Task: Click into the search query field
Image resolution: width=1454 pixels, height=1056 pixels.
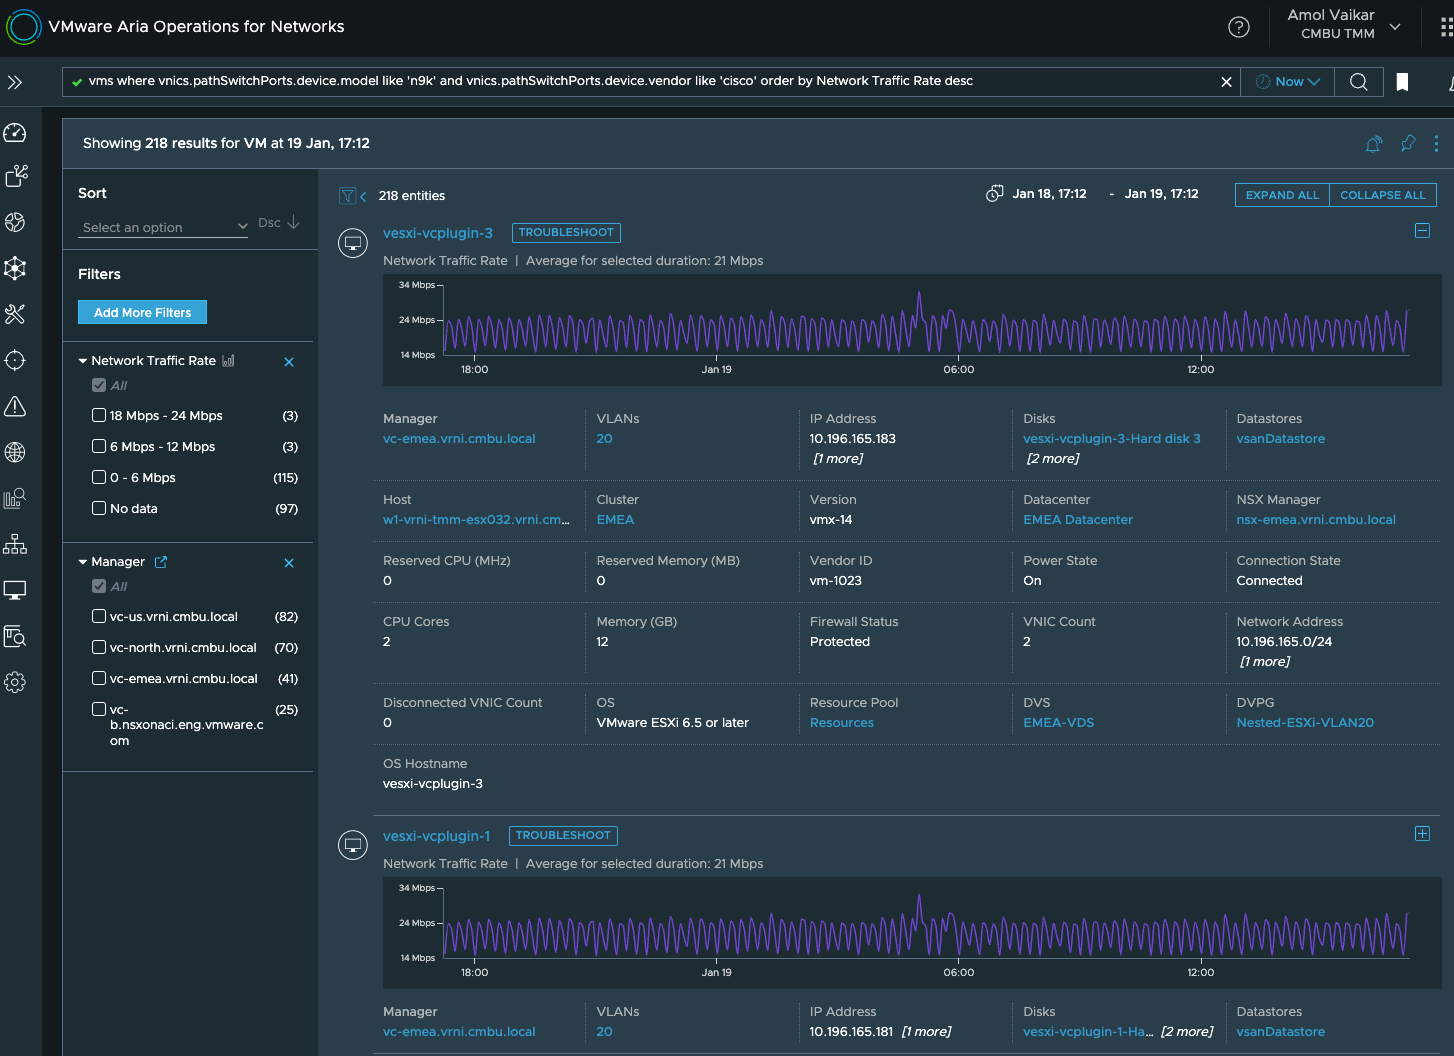Action: coord(650,82)
